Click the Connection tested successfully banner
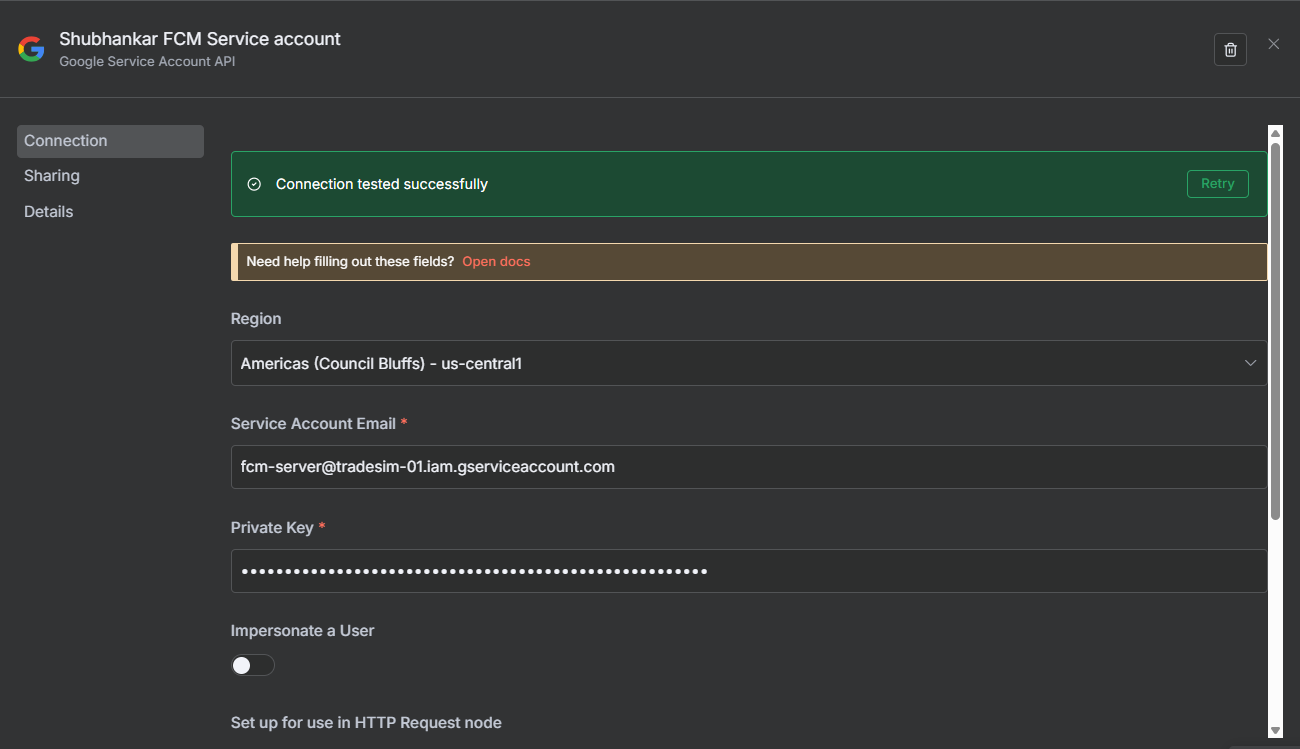Image resolution: width=1300 pixels, height=749 pixels. click(700, 184)
